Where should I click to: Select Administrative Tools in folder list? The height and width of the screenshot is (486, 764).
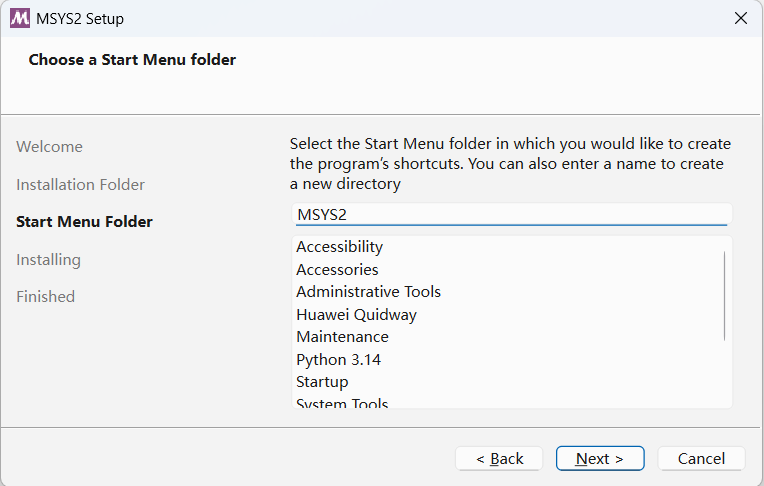[x=368, y=292]
